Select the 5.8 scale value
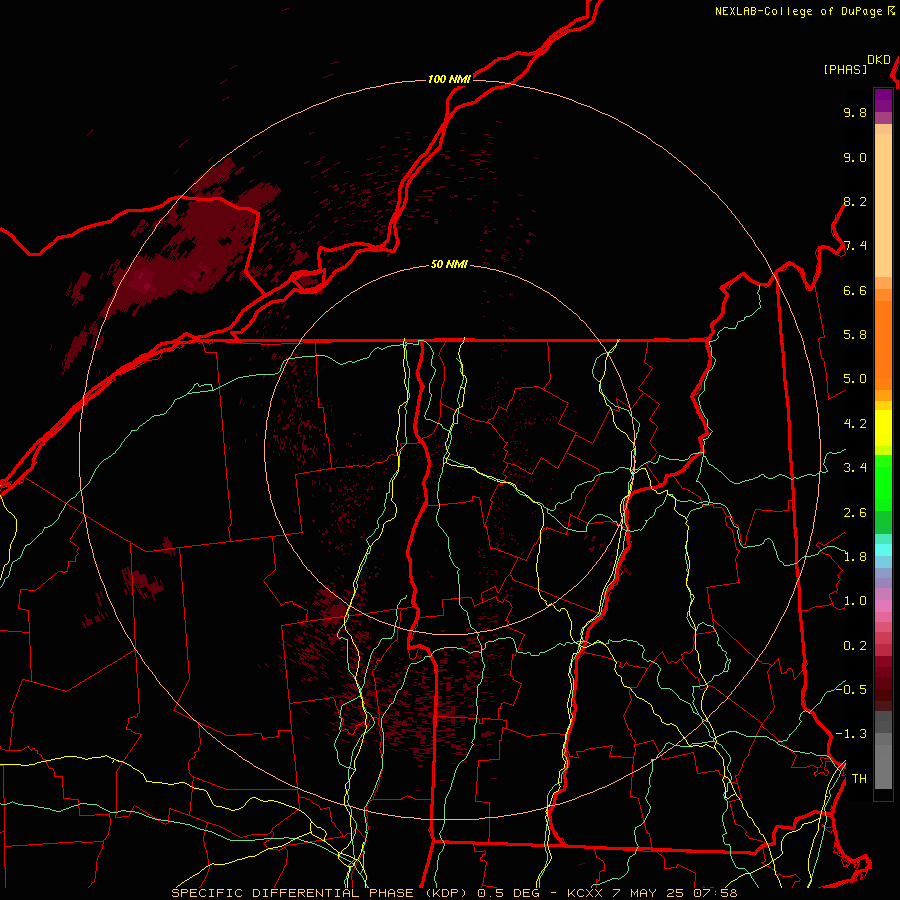 click(855, 335)
